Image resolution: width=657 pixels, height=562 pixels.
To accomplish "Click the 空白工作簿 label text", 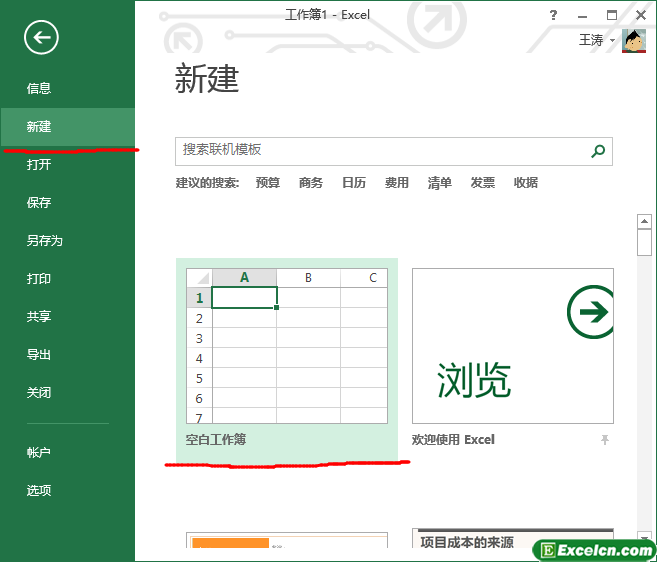I will [x=216, y=440].
